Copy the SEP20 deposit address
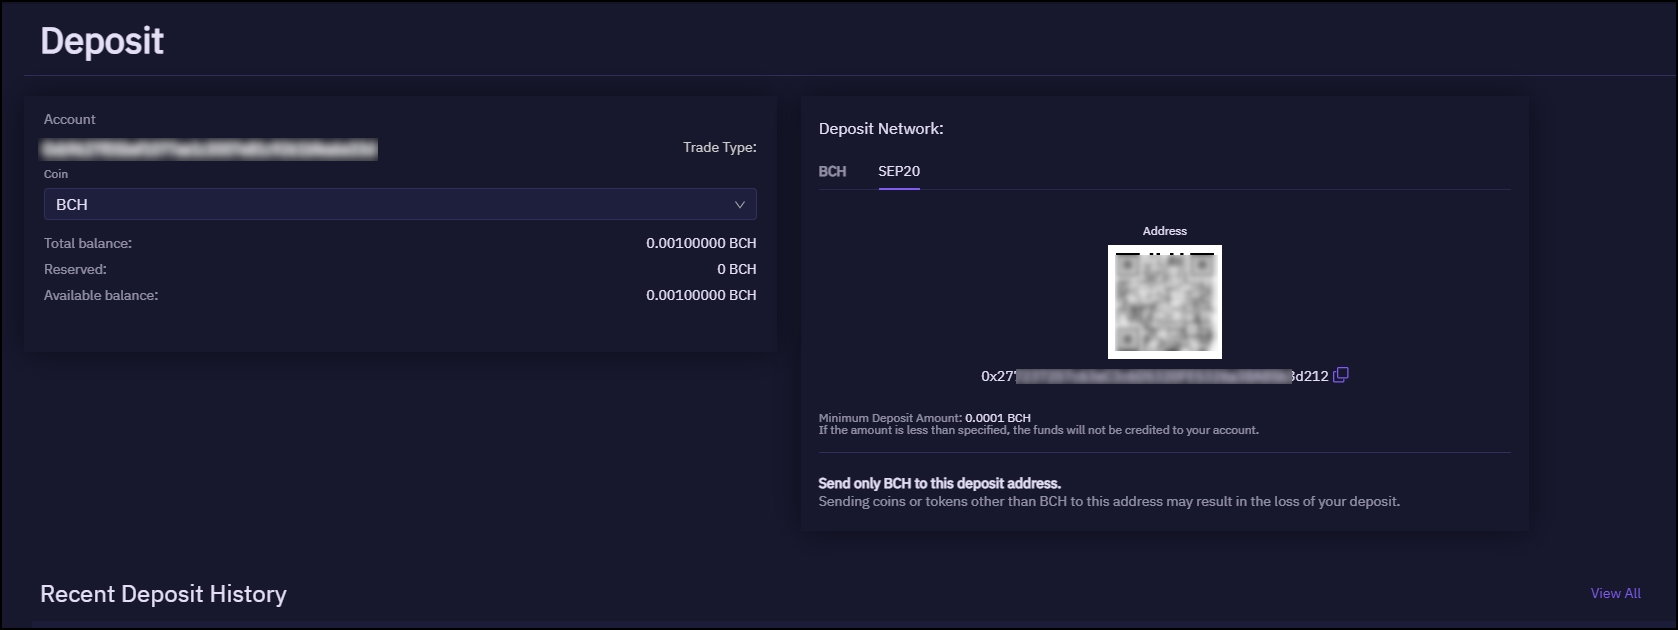 point(1341,375)
